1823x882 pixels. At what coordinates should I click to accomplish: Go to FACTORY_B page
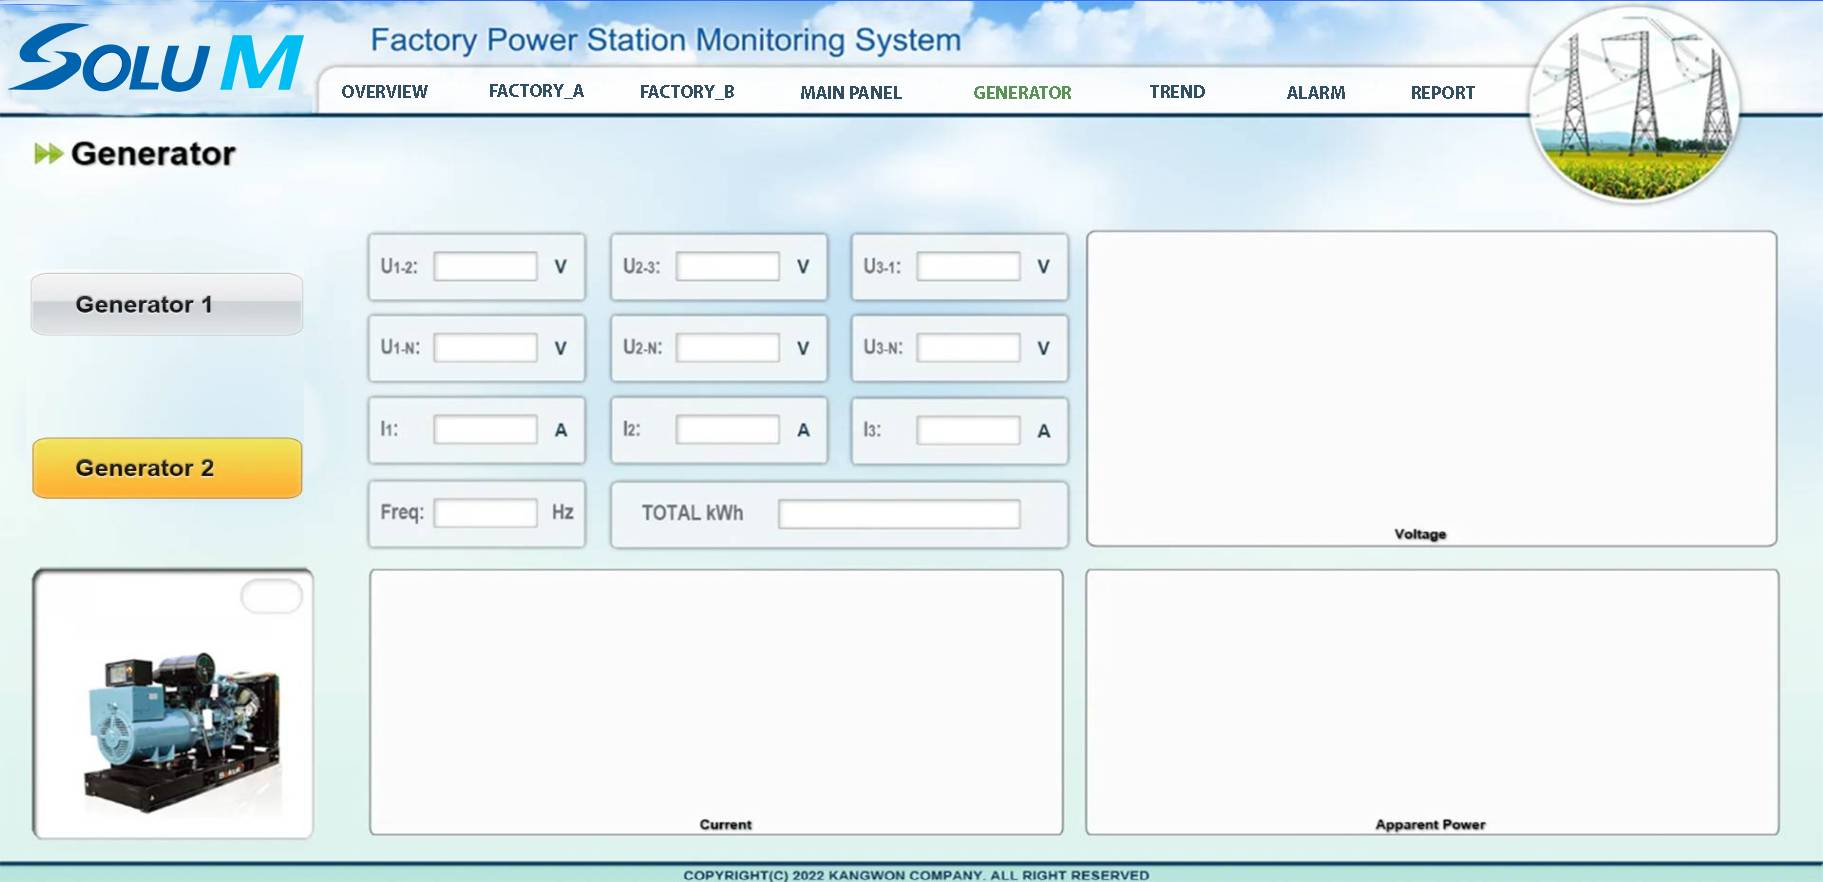[x=687, y=92]
